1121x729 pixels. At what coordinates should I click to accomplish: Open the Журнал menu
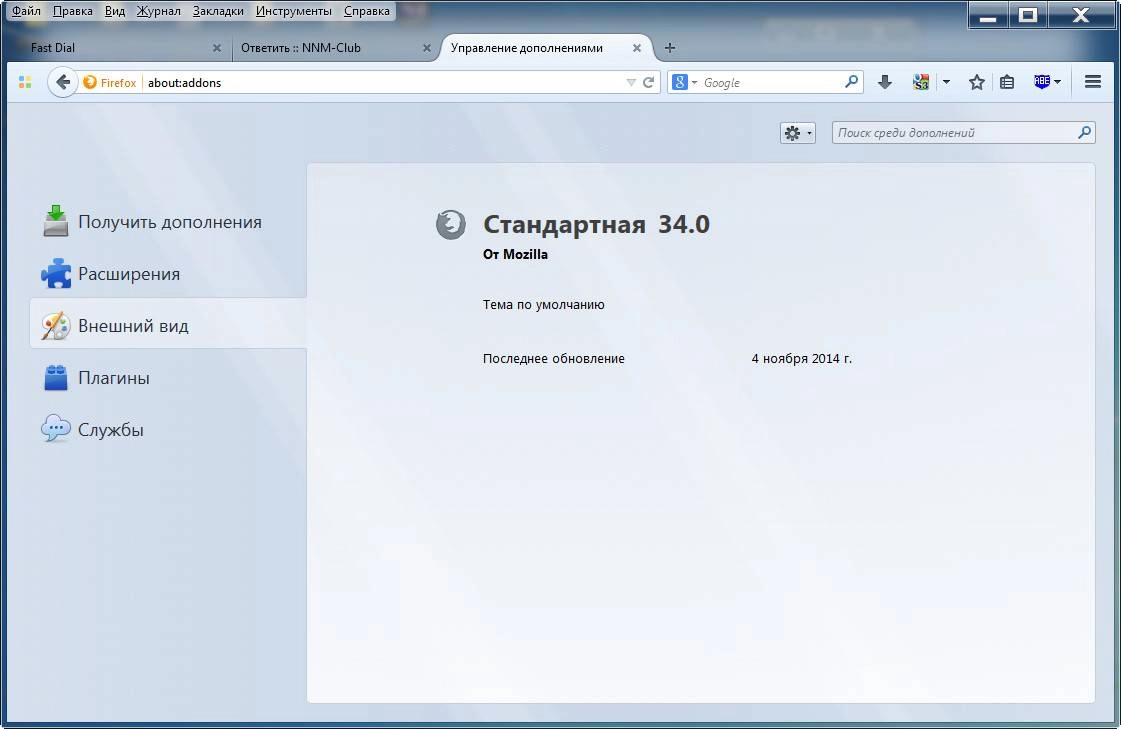point(159,11)
